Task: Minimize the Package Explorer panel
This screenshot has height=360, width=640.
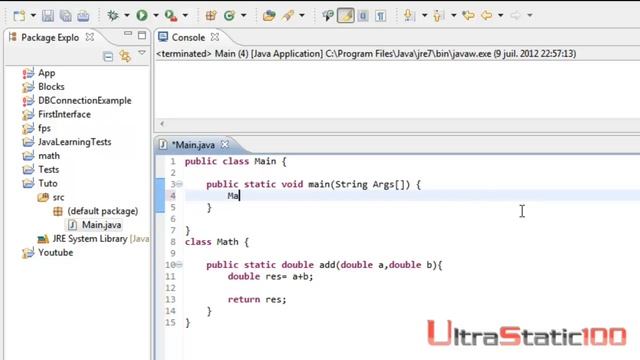Action: [128, 34]
